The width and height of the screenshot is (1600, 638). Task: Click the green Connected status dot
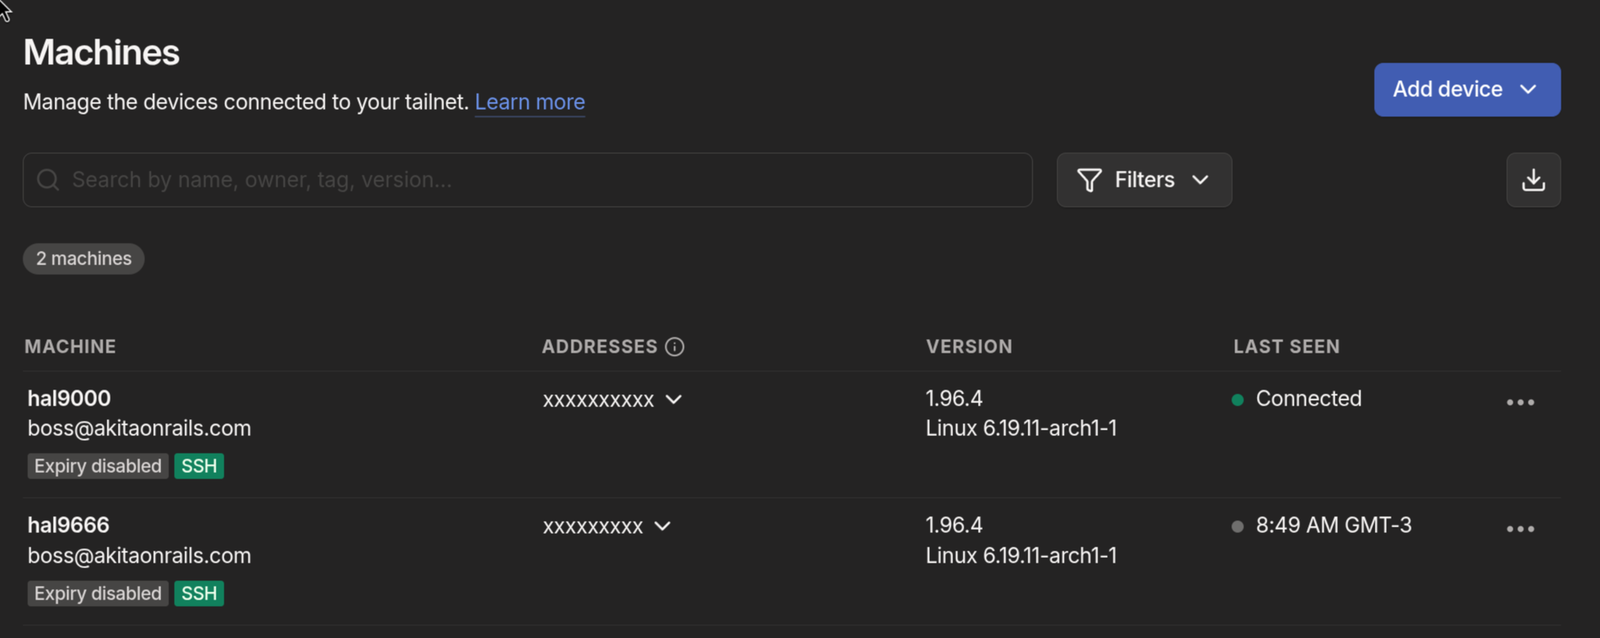pyautogui.click(x=1237, y=400)
